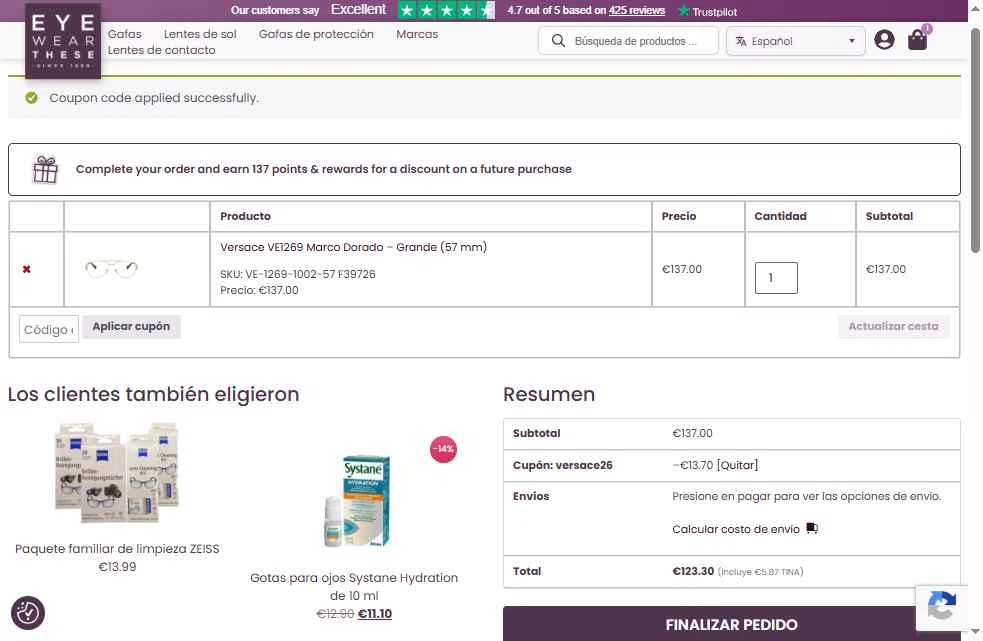Click the Producto column header
This screenshot has height=641, width=983.
(245, 216)
